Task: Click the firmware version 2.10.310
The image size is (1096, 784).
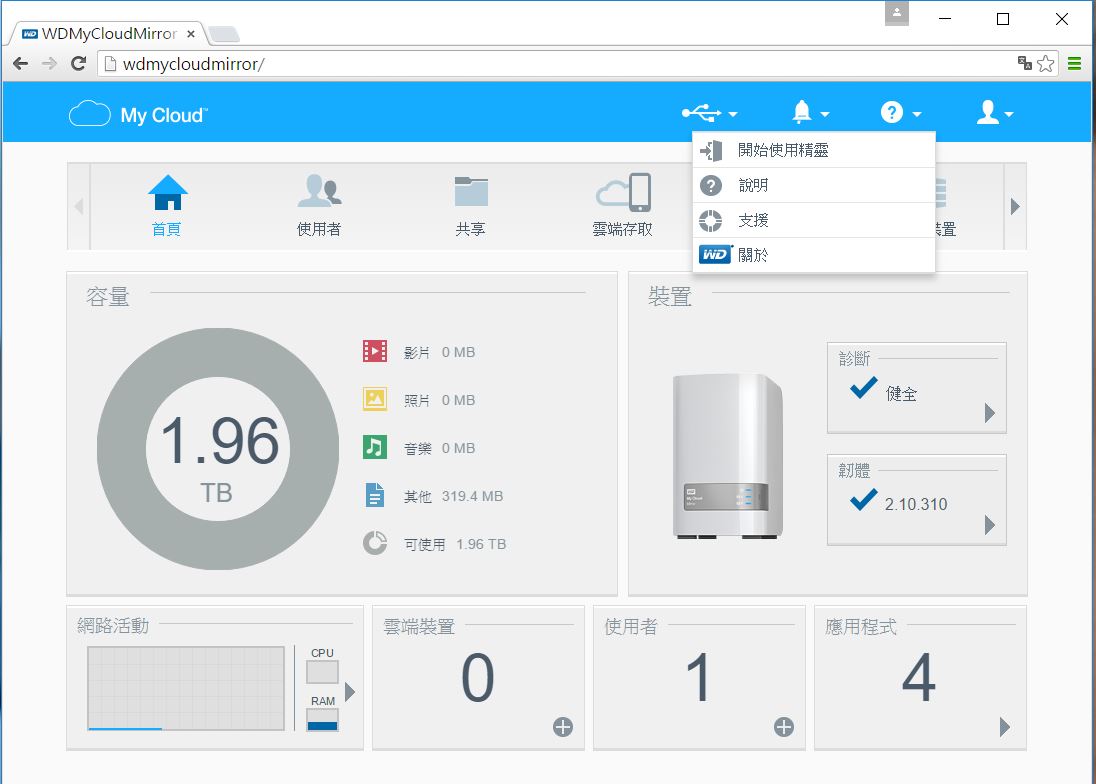Action: point(916,504)
